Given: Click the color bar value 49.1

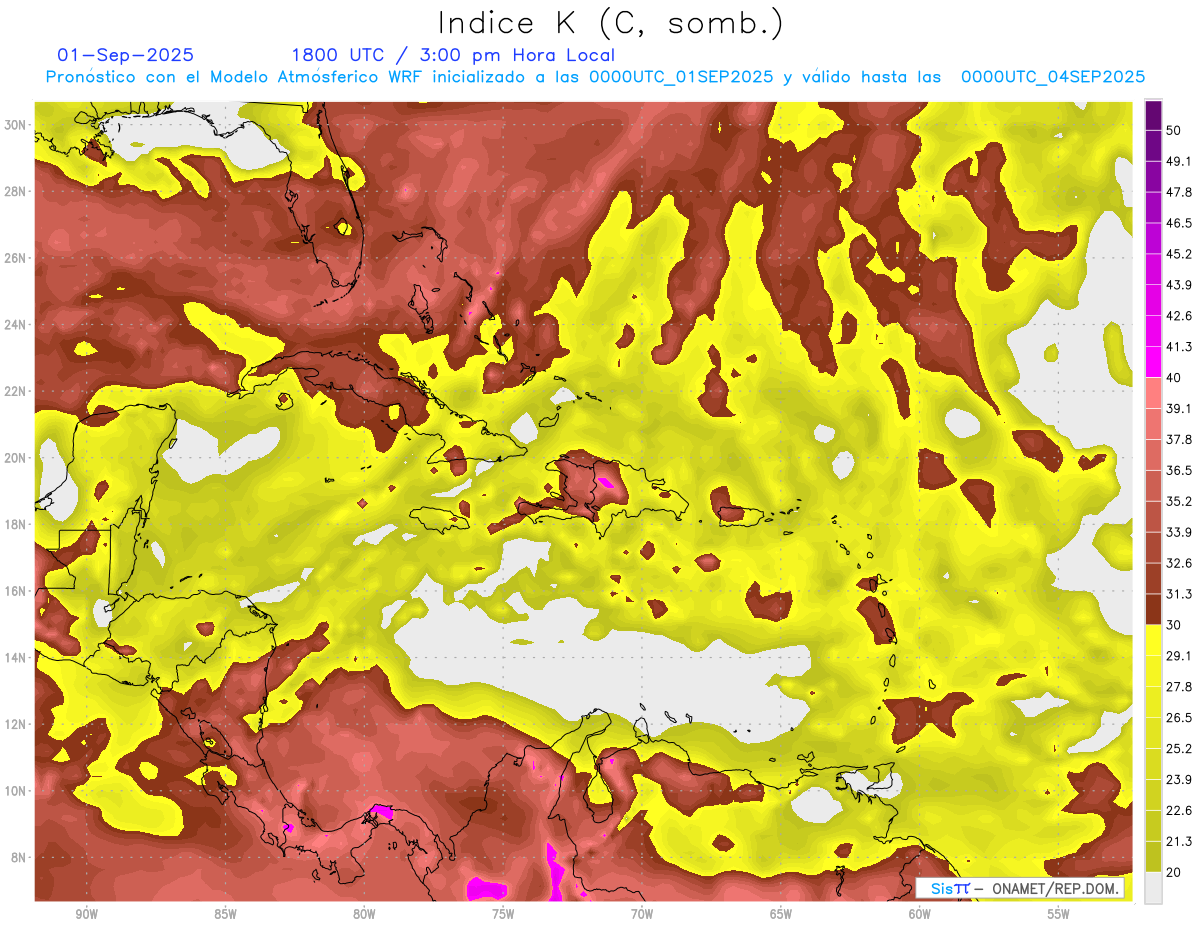Looking at the screenshot, I should coord(1178,161).
